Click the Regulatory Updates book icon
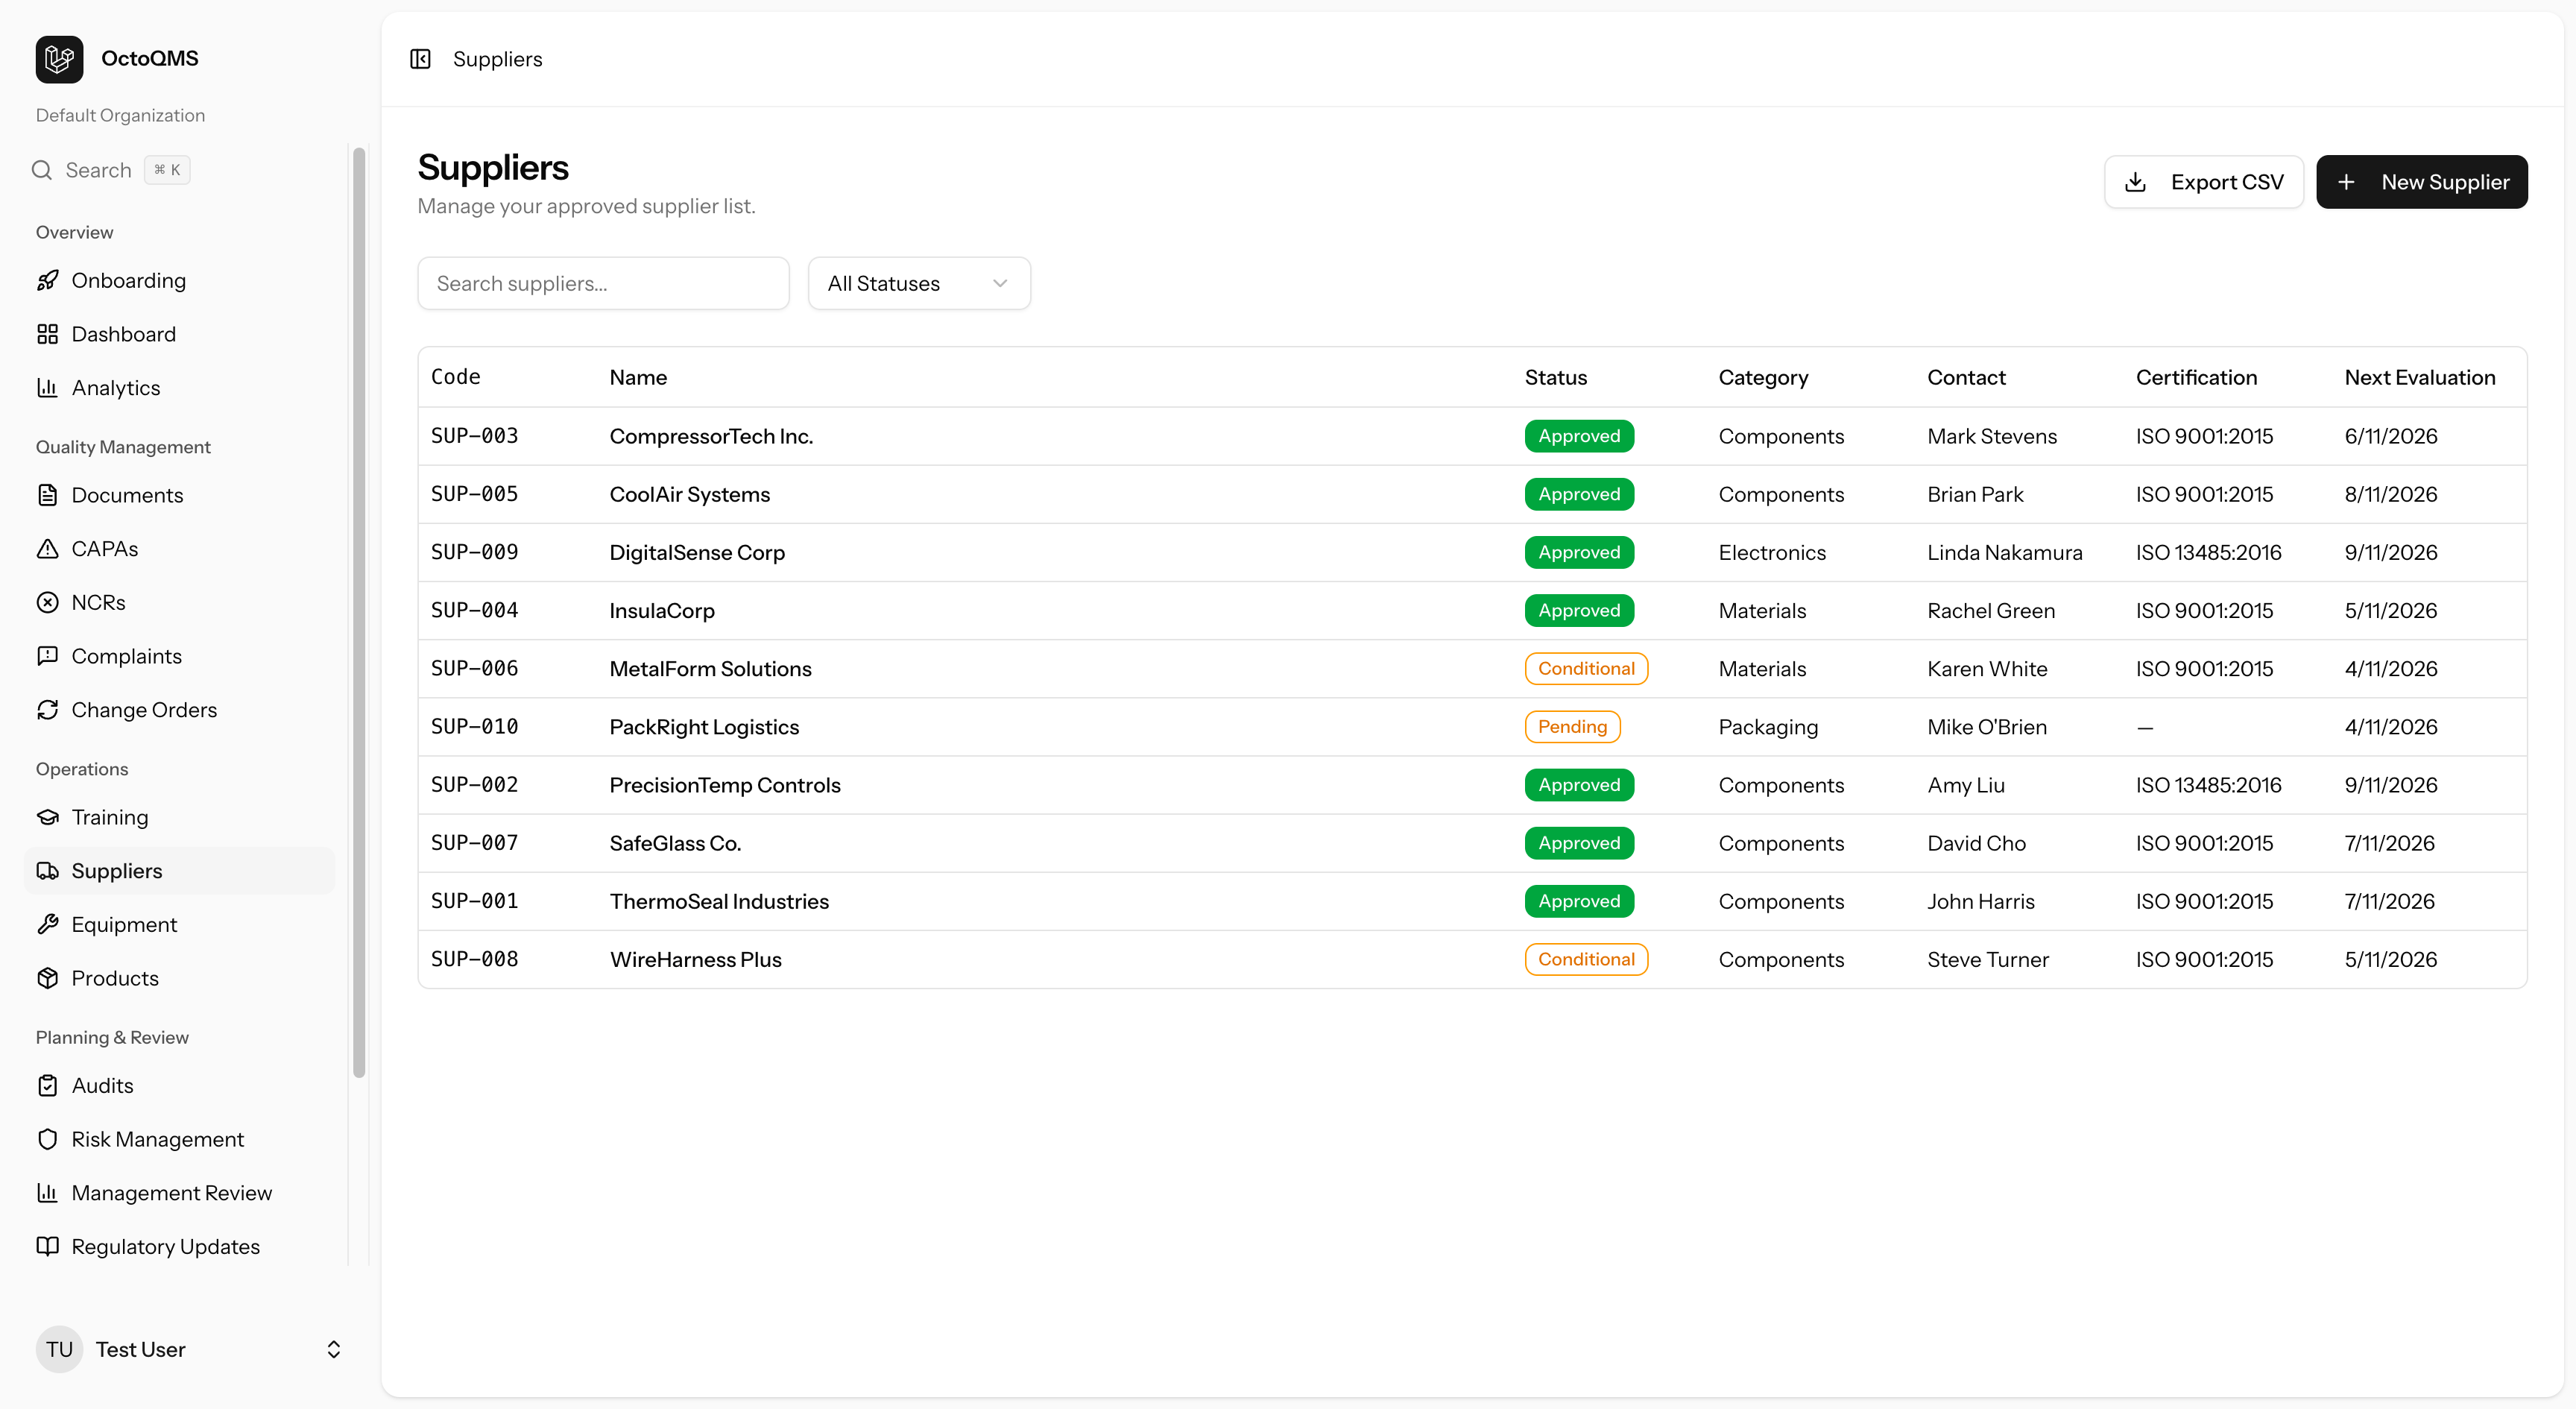Image resolution: width=2576 pixels, height=1409 pixels. click(x=47, y=1247)
